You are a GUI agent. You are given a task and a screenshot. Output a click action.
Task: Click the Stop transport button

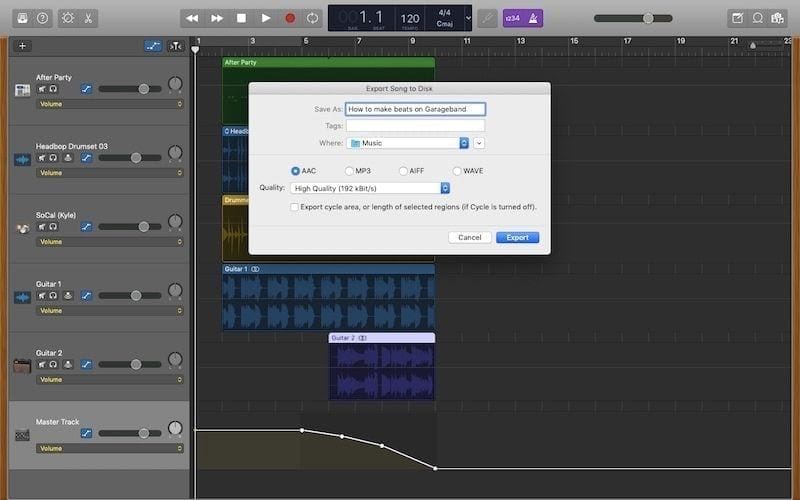(x=241, y=18)
